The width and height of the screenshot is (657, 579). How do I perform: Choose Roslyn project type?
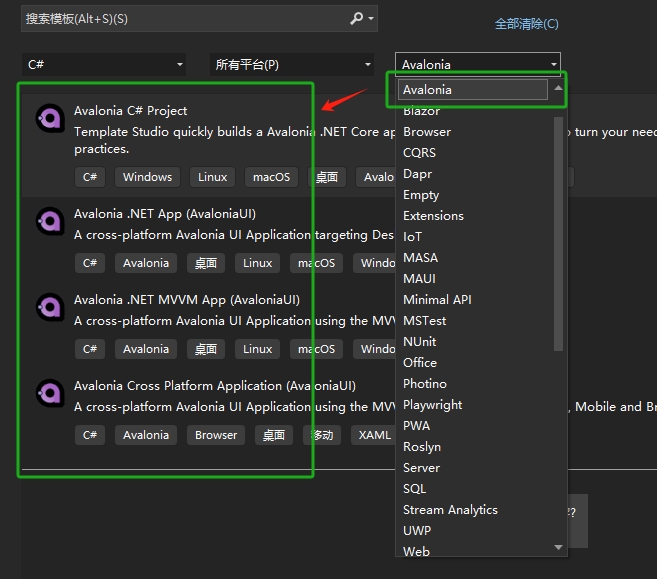click(422, 447)
